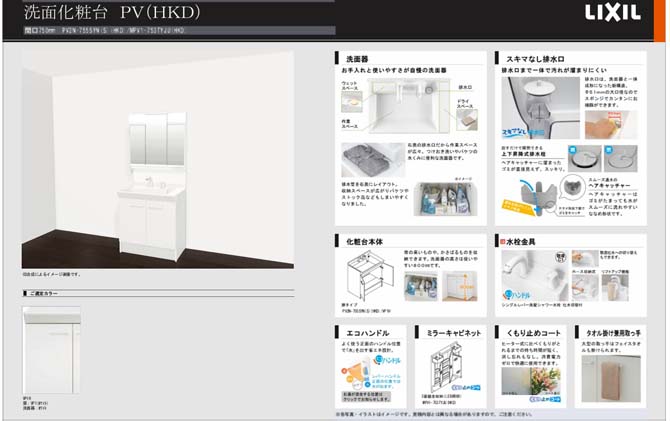Viewport: 670px width, 421px height.
Task: Open the mirror cabinet line drawing
Action: click(x=448, y=368)
